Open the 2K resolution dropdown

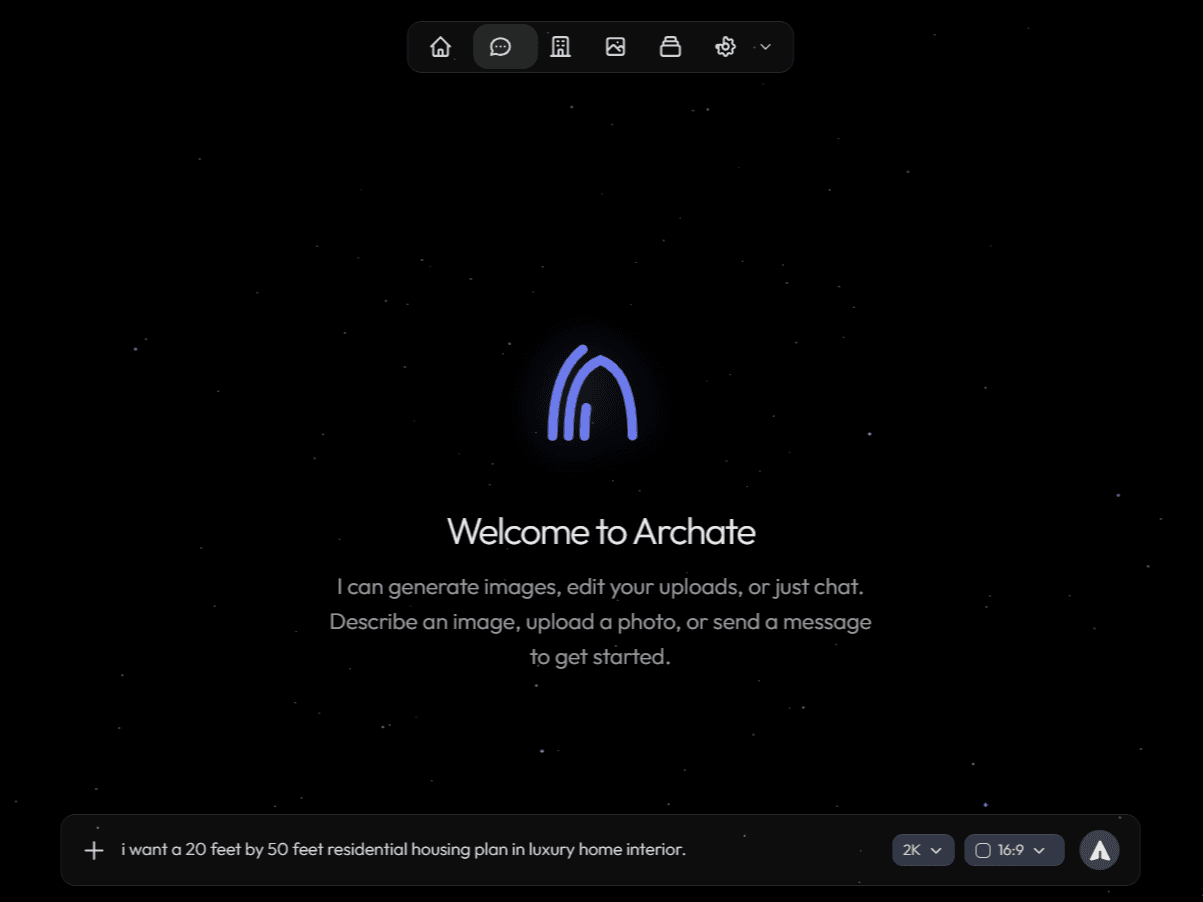[x=922, y=850]
